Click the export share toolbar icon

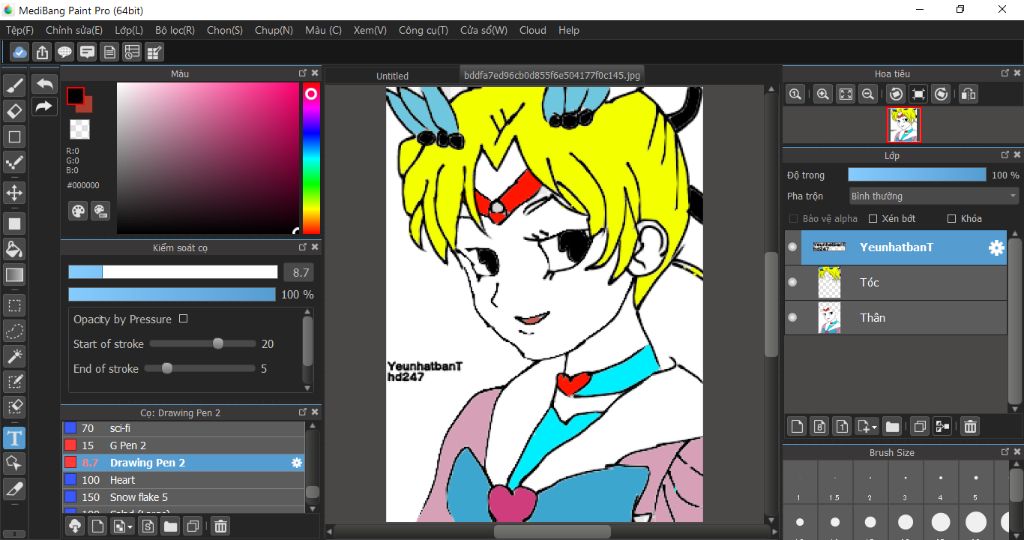coord(42,52)
